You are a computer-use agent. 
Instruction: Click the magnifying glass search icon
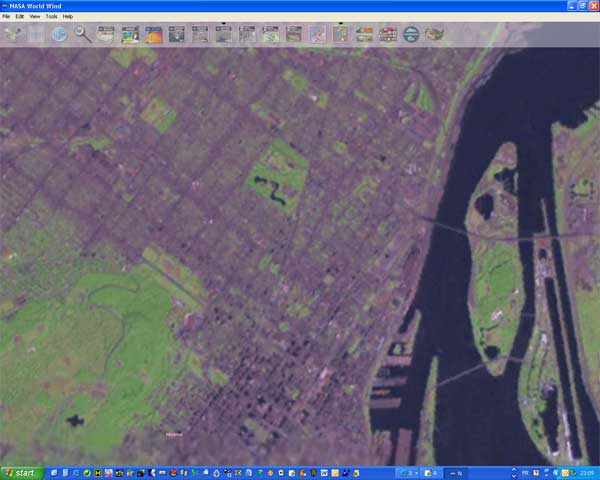(x=83, y=35)
